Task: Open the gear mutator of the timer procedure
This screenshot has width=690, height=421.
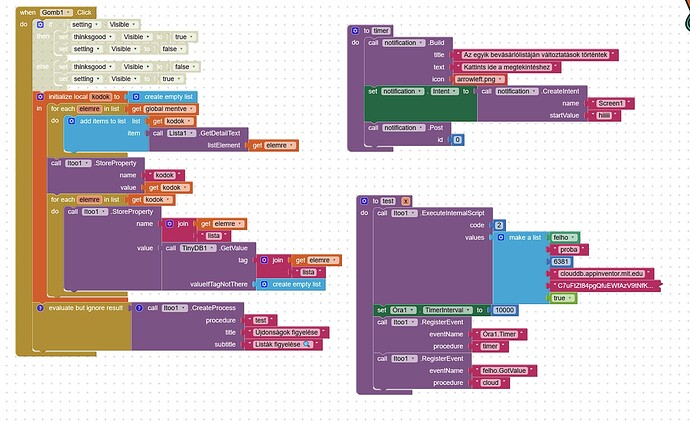Action: tap(355, 30)
